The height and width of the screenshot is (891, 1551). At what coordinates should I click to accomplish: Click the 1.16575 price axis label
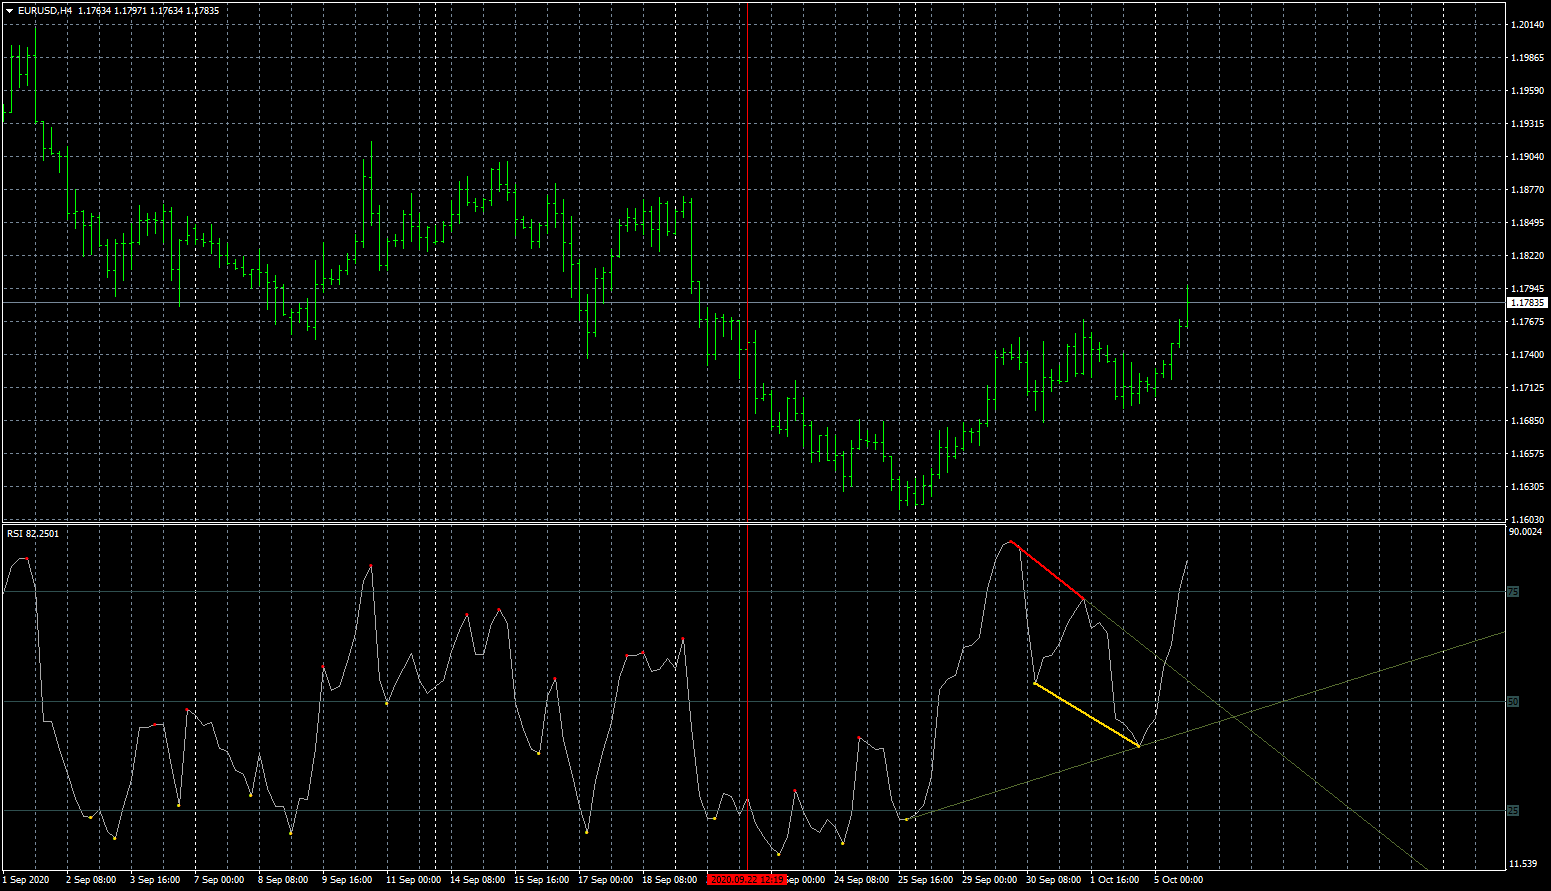1526,454
